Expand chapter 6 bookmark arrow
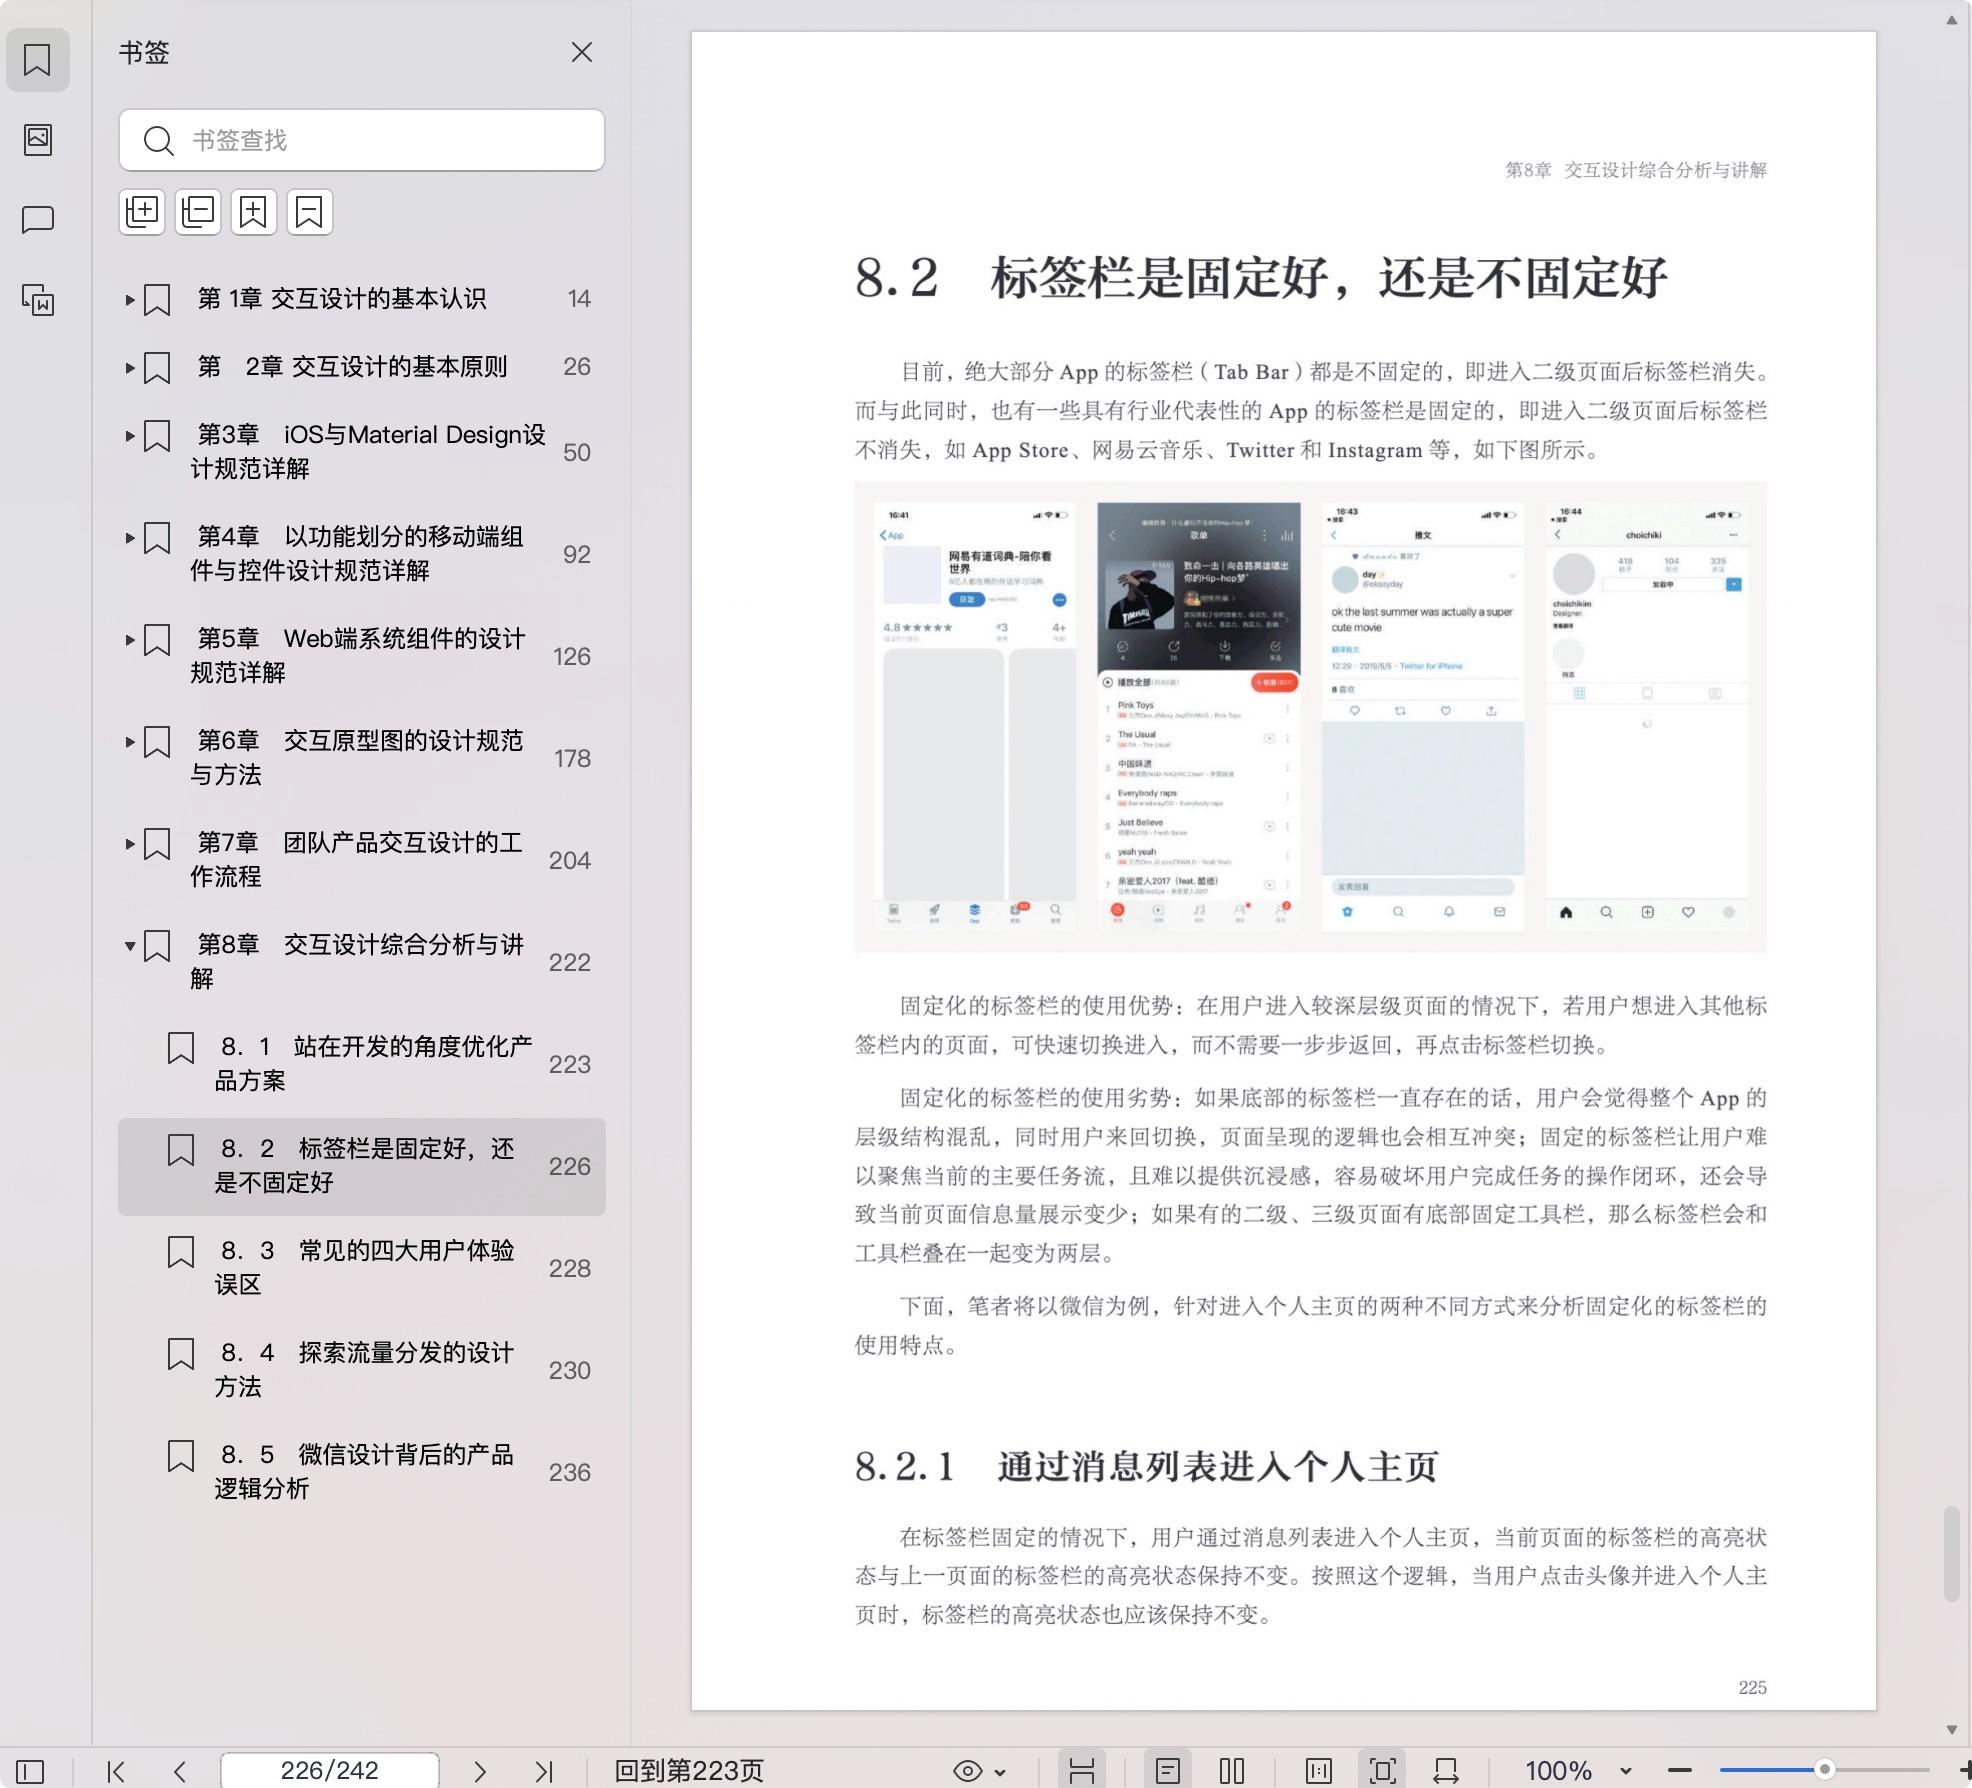 130,741
